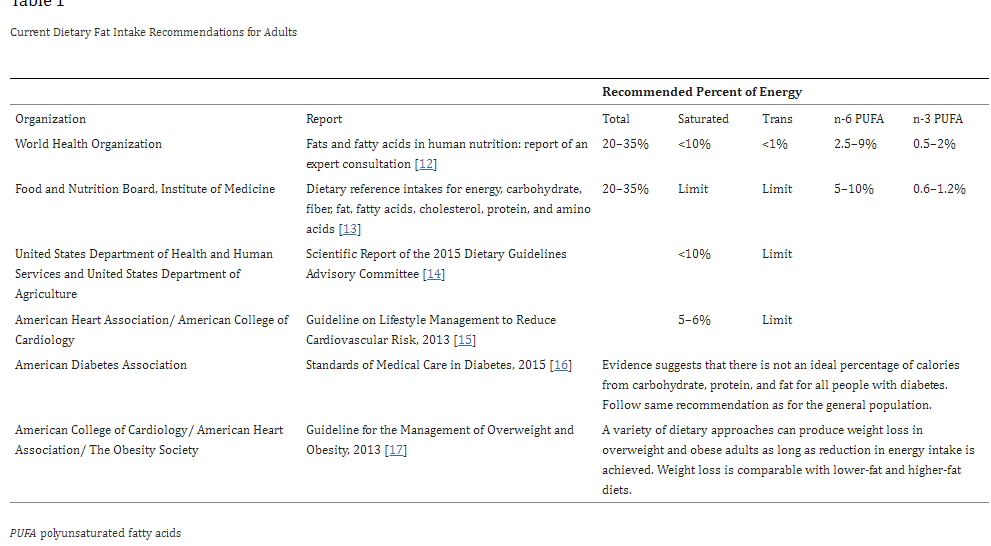Open reference link [16]
The height and width of the screenshot is (546, 991).
(561, 365)
